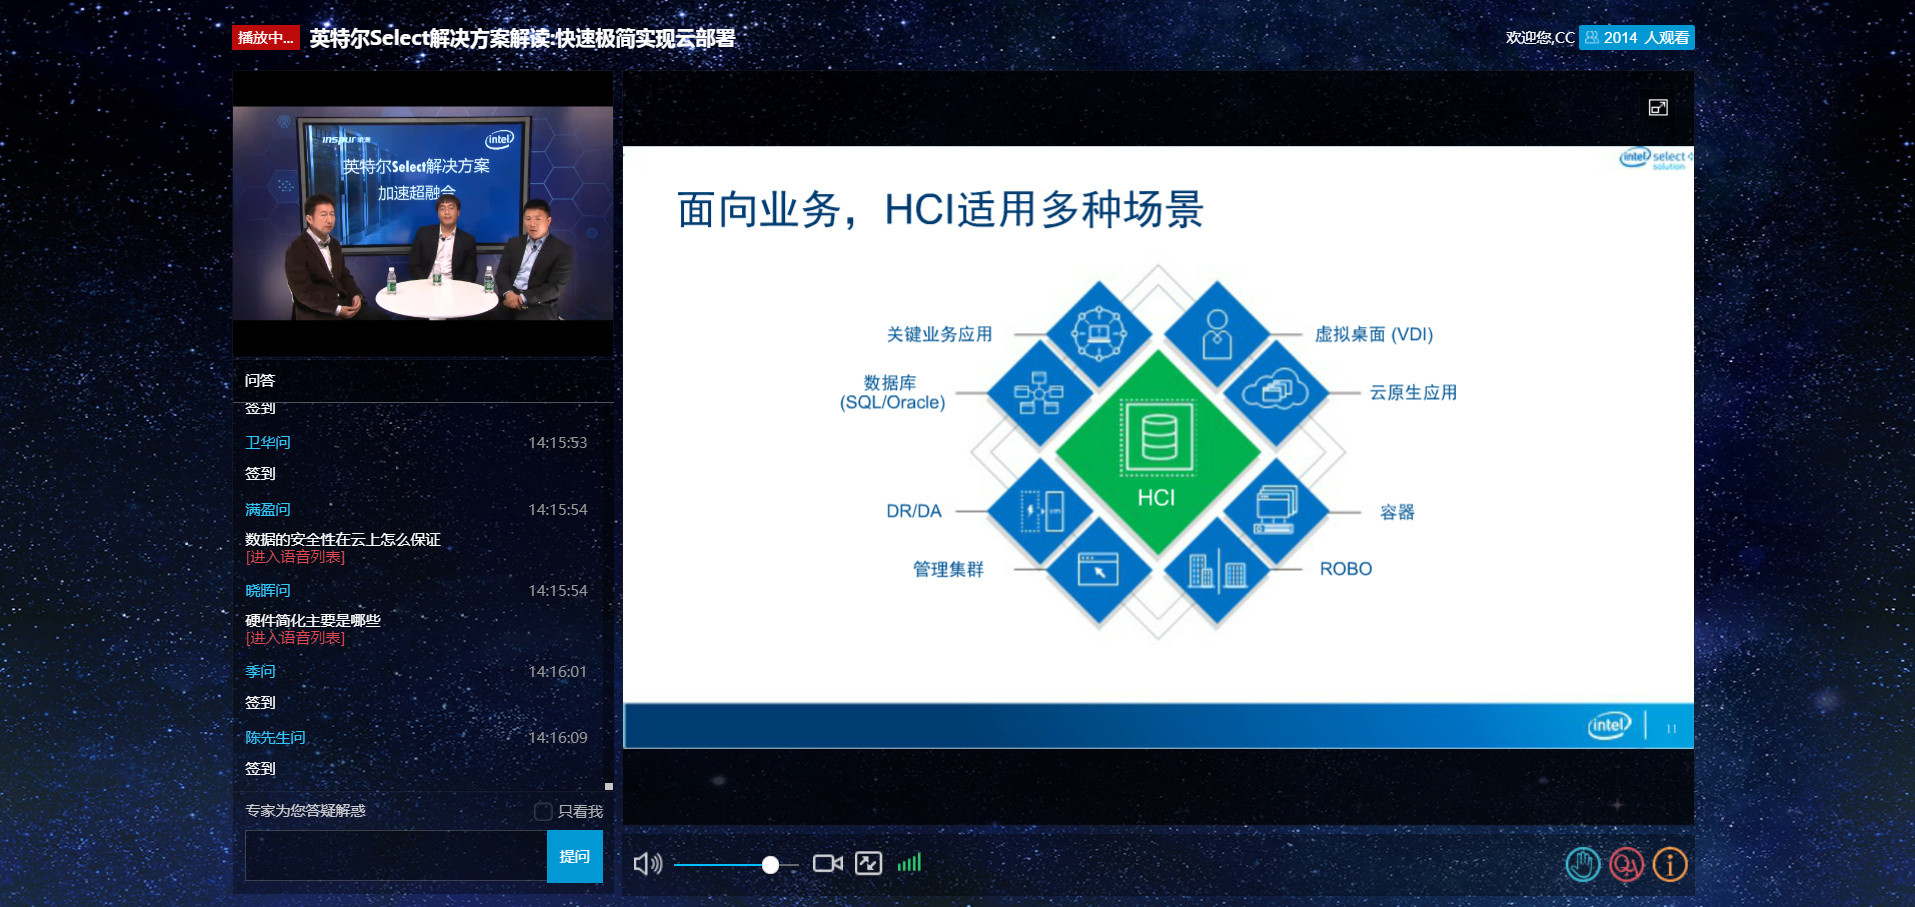Click the speaker video thumbnail
The width and height of the screenshot is (1915, 907).
423,213
